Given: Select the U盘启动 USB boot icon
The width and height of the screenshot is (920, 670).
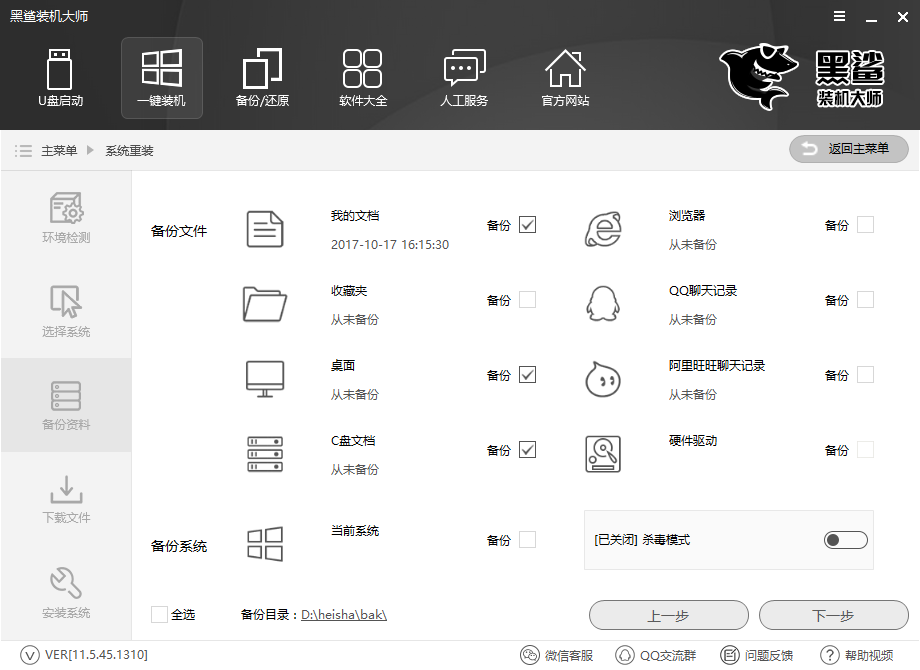Looking at the screenshot, I should pos(60,75).
